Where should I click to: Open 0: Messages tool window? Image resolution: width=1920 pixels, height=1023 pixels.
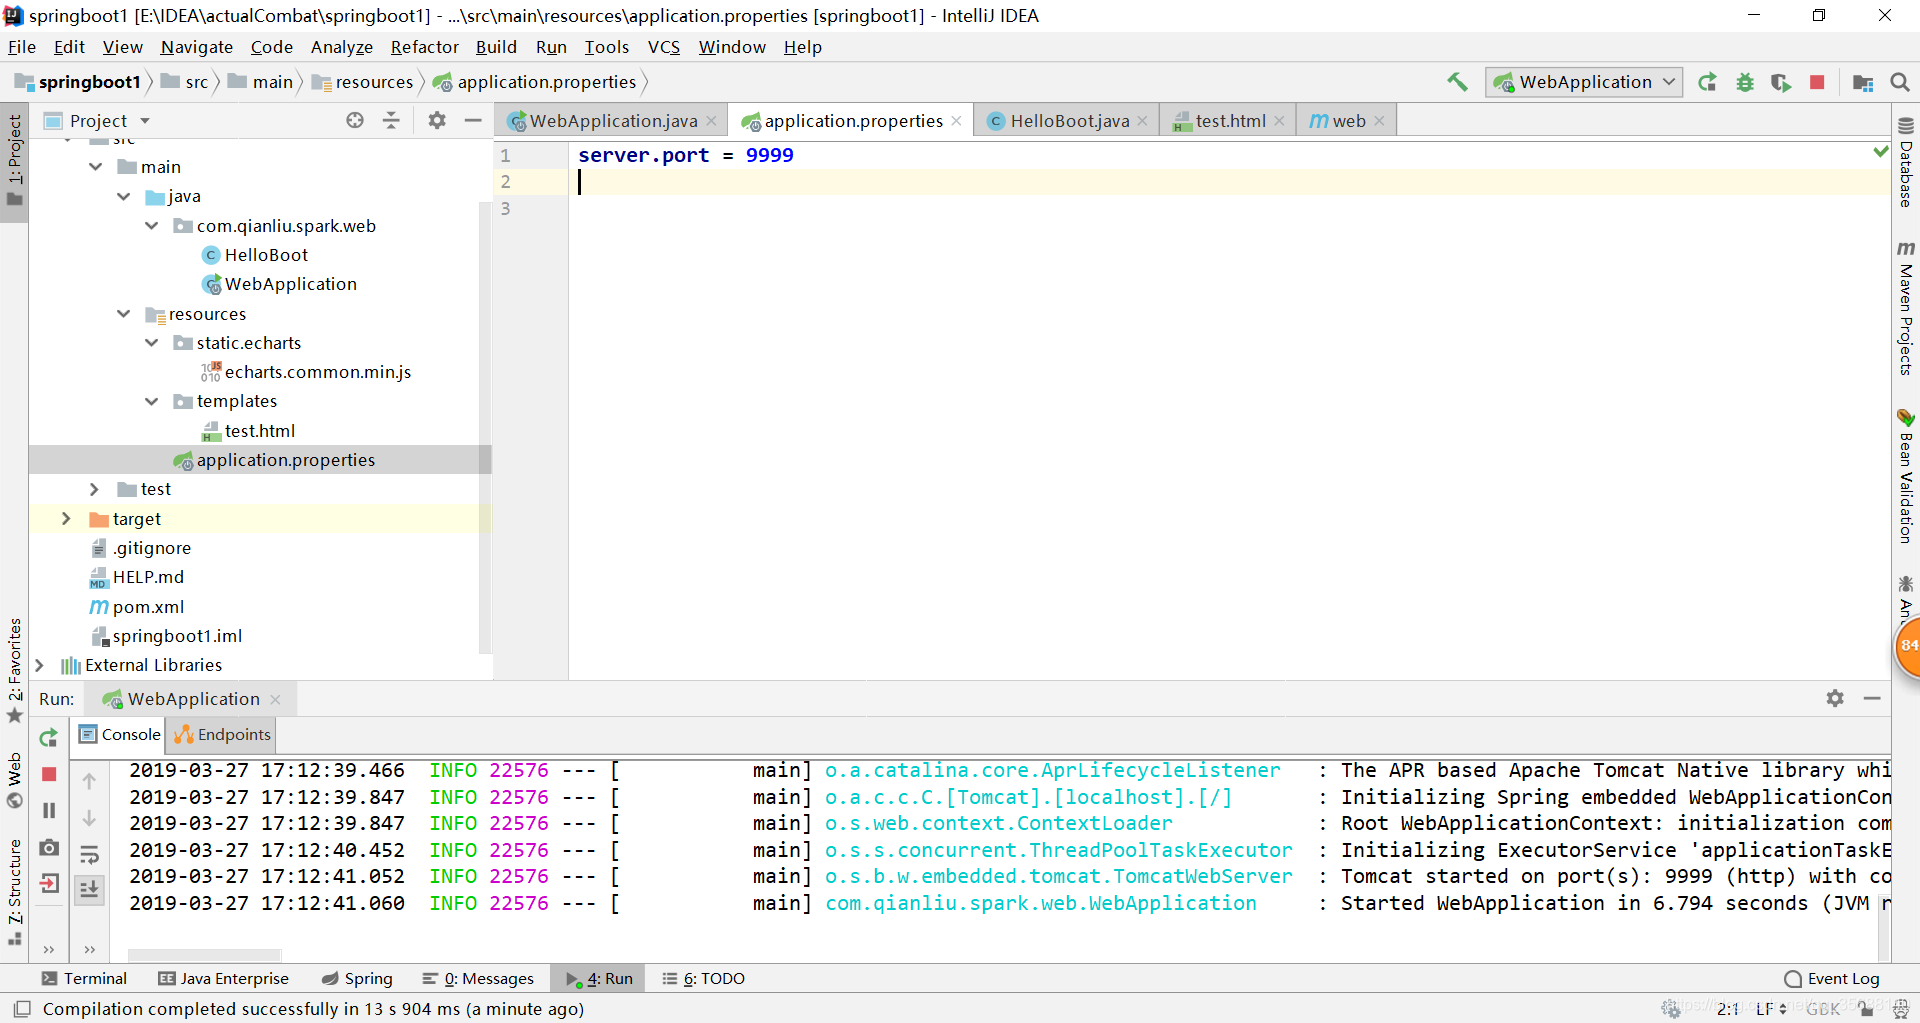478,979
